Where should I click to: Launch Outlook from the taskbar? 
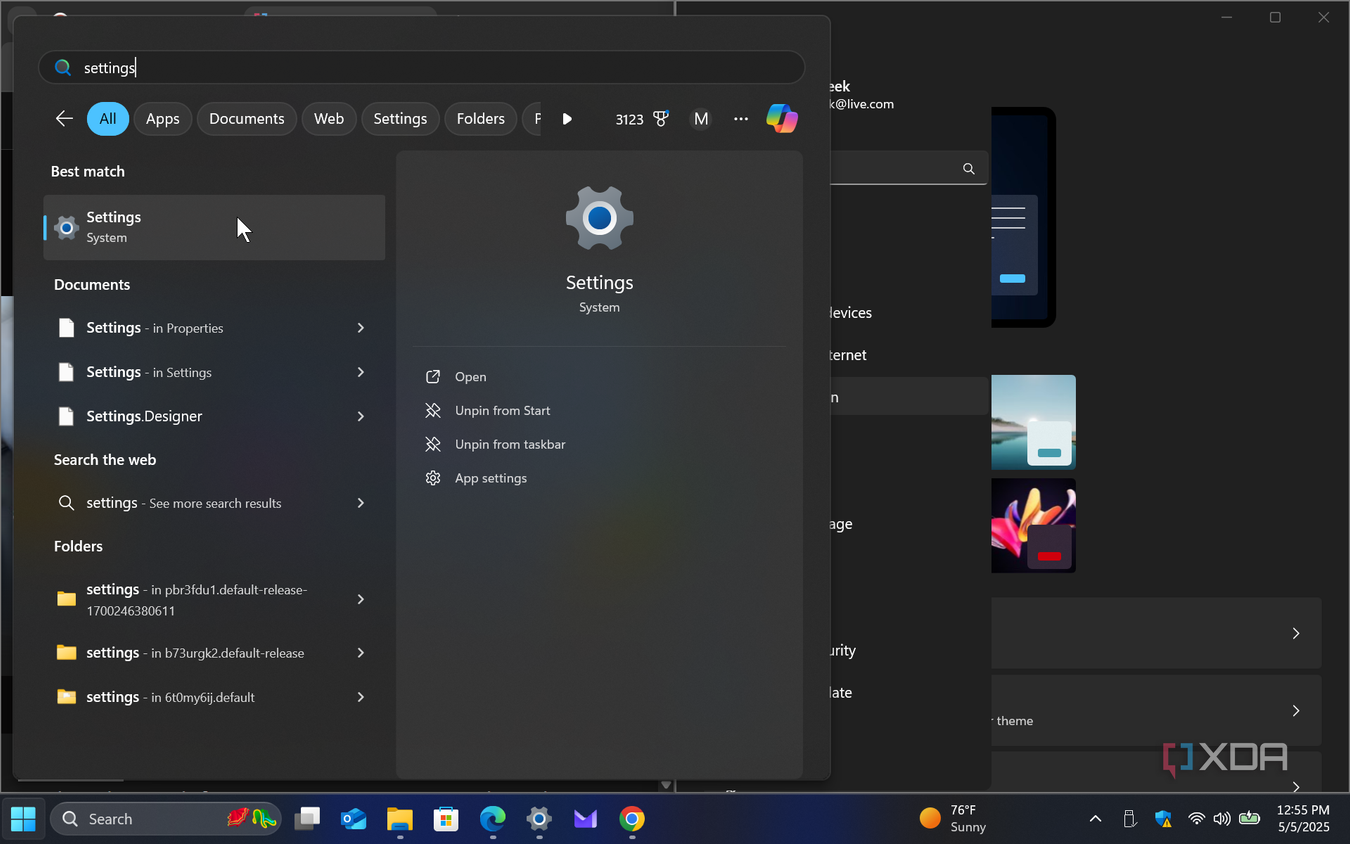click(x=353, y=819)
